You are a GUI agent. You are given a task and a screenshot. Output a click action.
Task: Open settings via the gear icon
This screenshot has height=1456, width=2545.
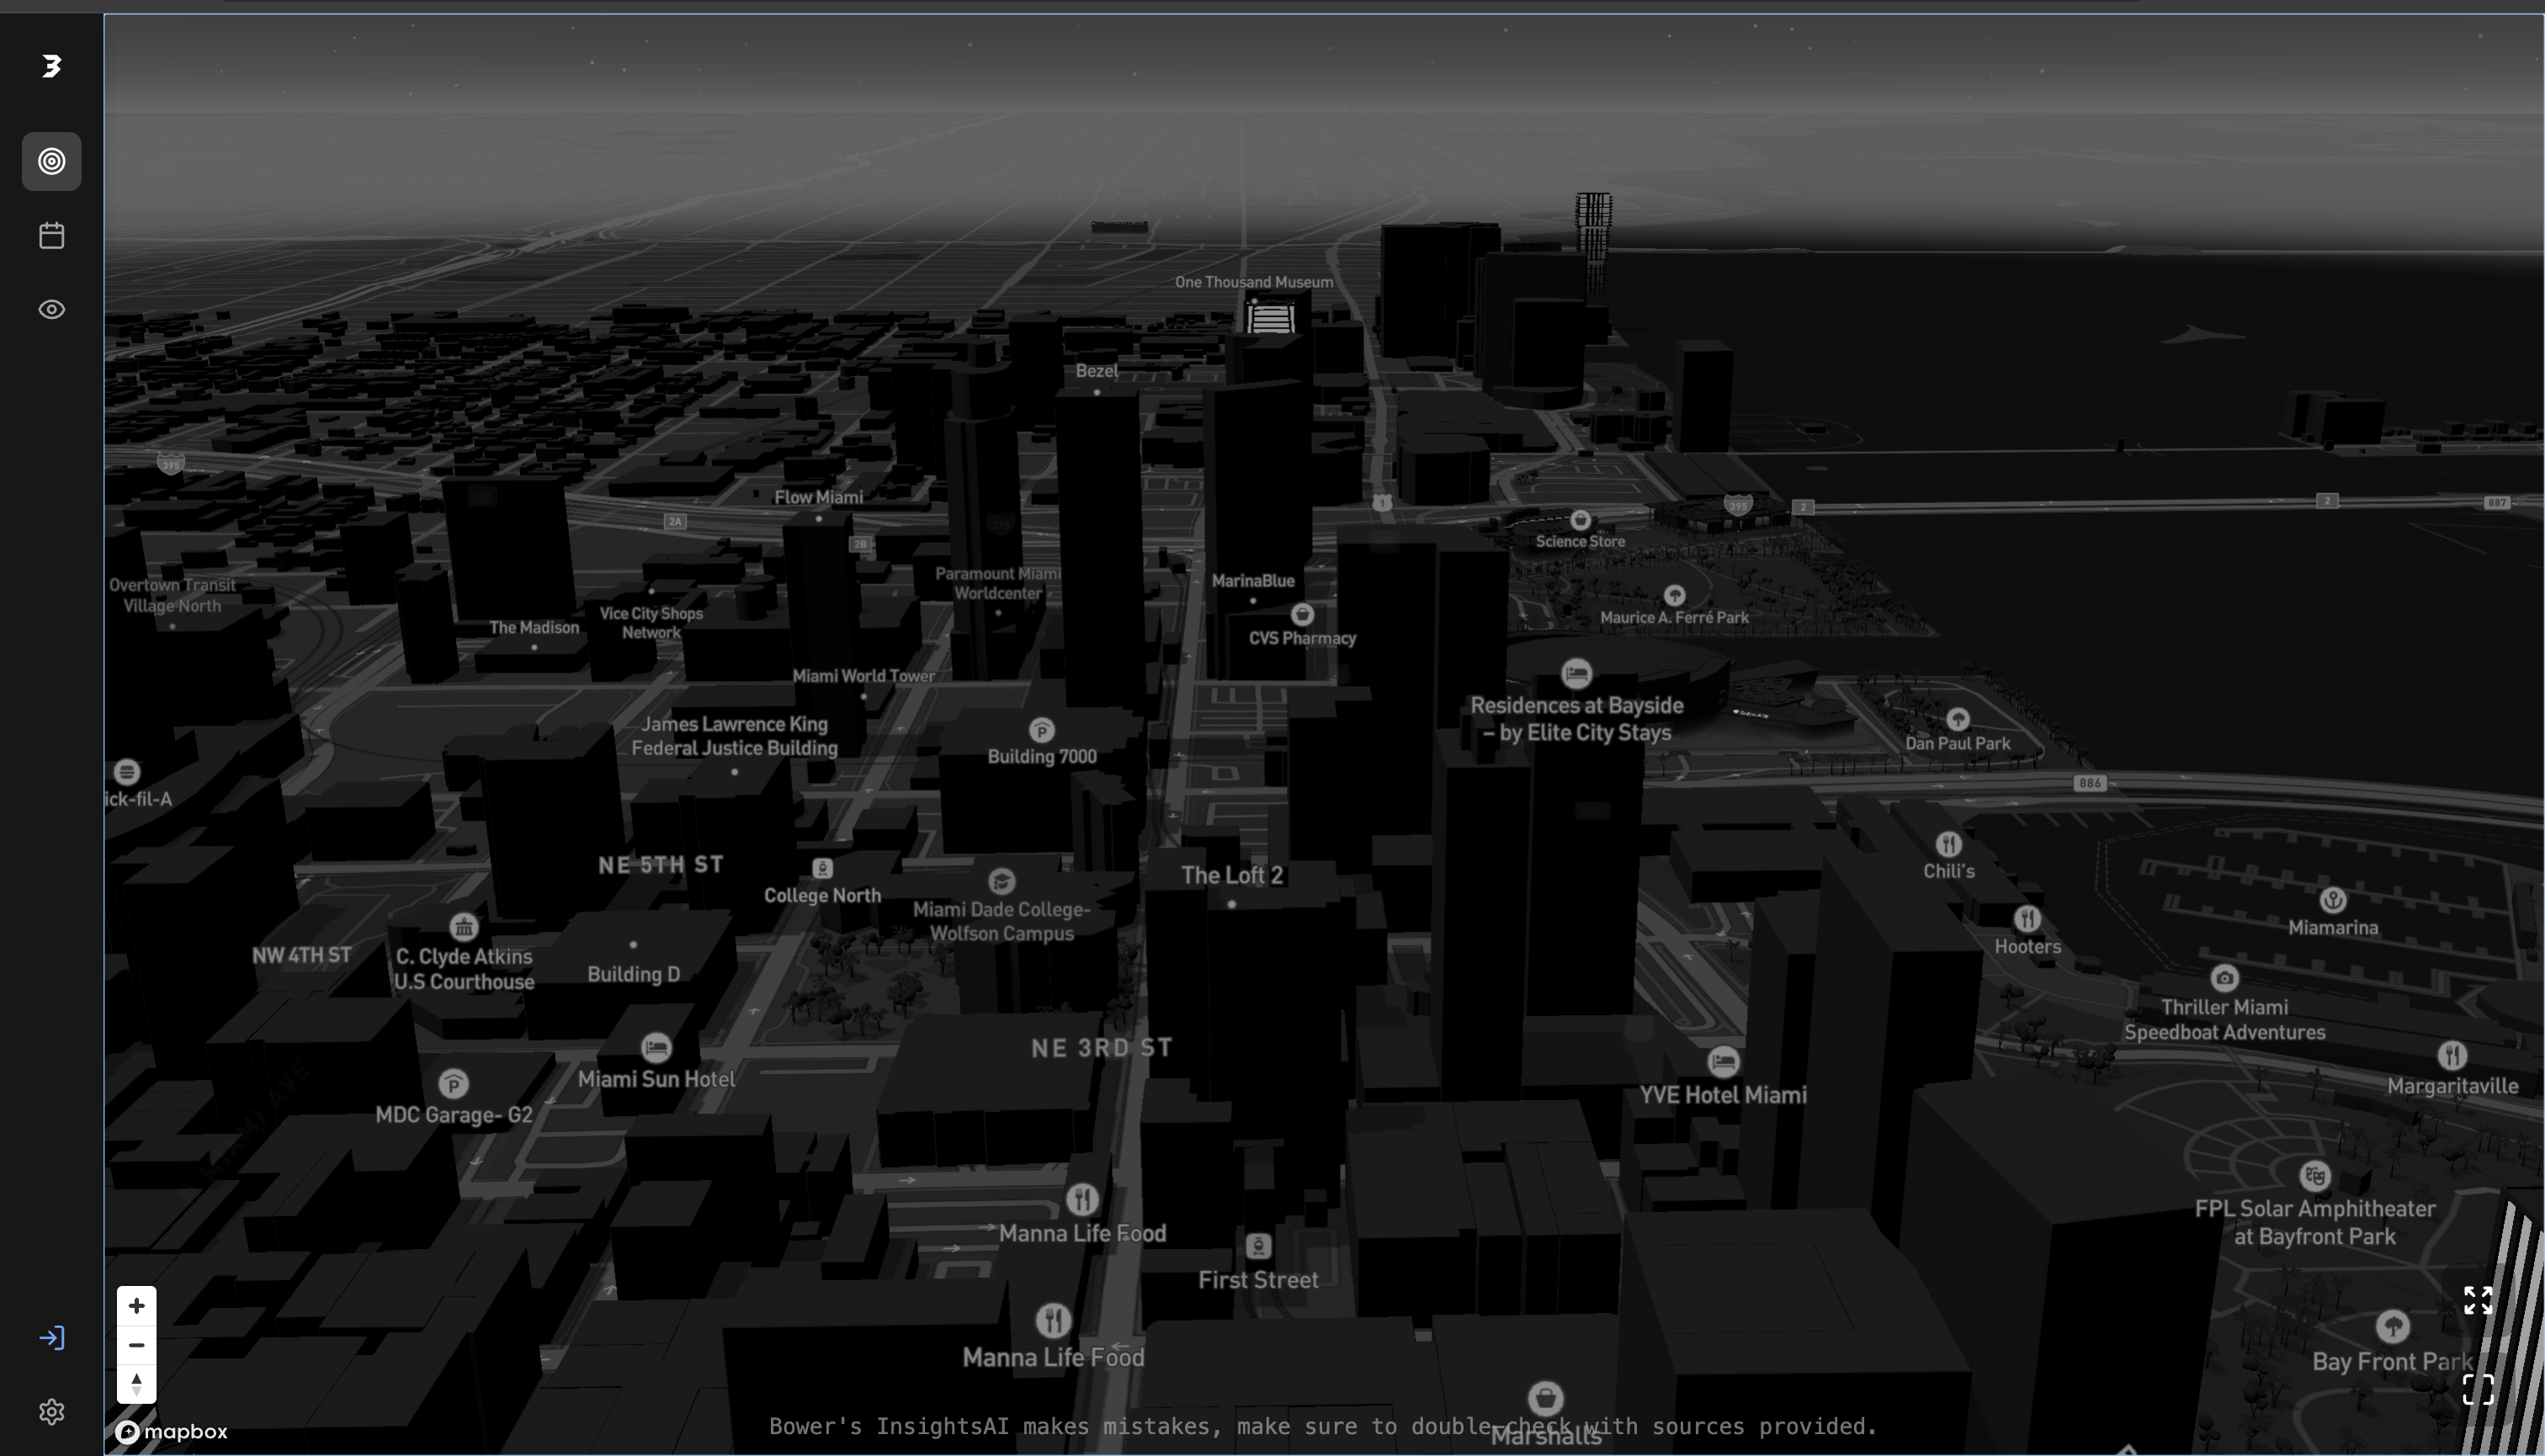point(51,1412)
